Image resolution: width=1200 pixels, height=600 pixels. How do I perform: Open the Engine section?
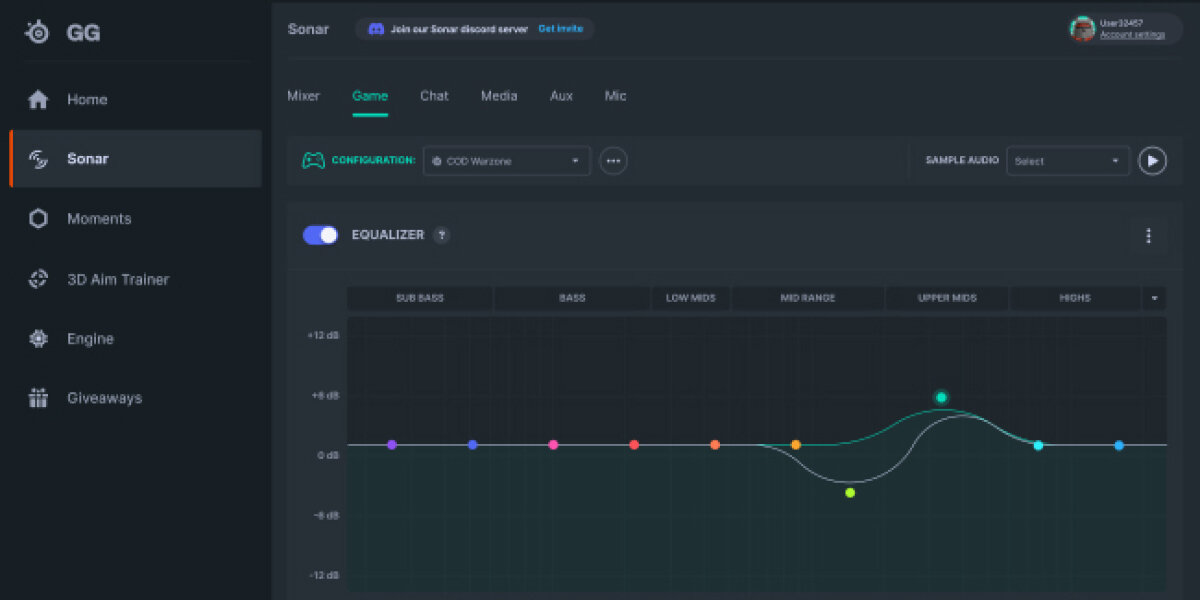click(89, 339)
